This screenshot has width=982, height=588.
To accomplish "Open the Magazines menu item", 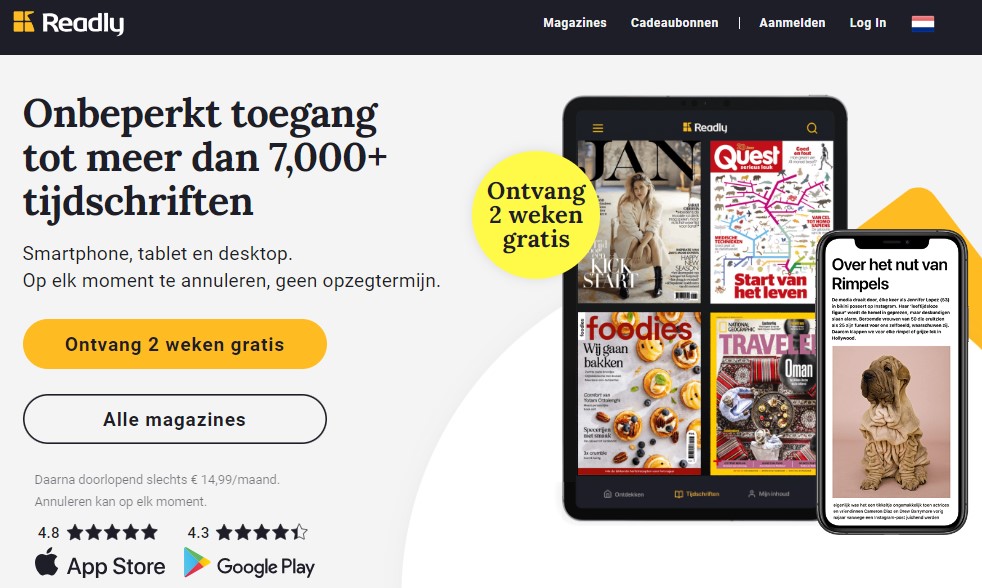I will coord(575,23).
